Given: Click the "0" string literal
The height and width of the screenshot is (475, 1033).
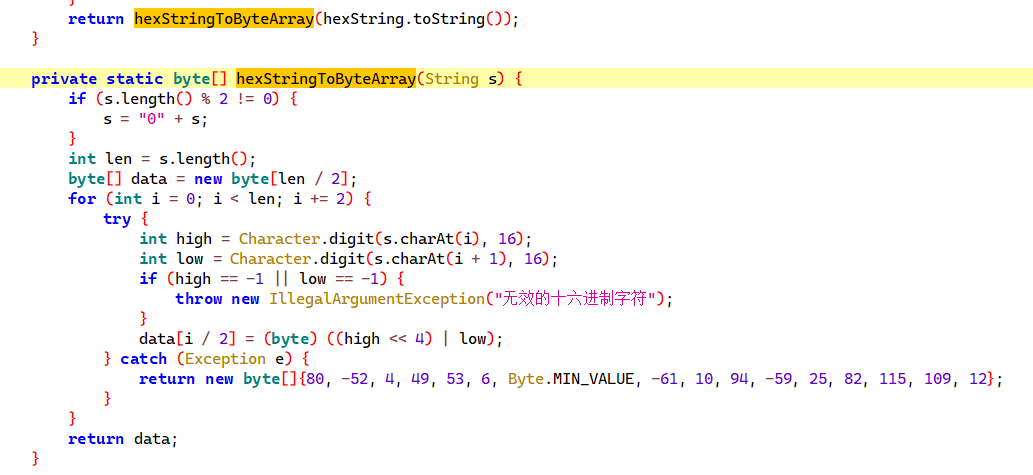Looking at the screenshot, I should (x=153, y=118).
